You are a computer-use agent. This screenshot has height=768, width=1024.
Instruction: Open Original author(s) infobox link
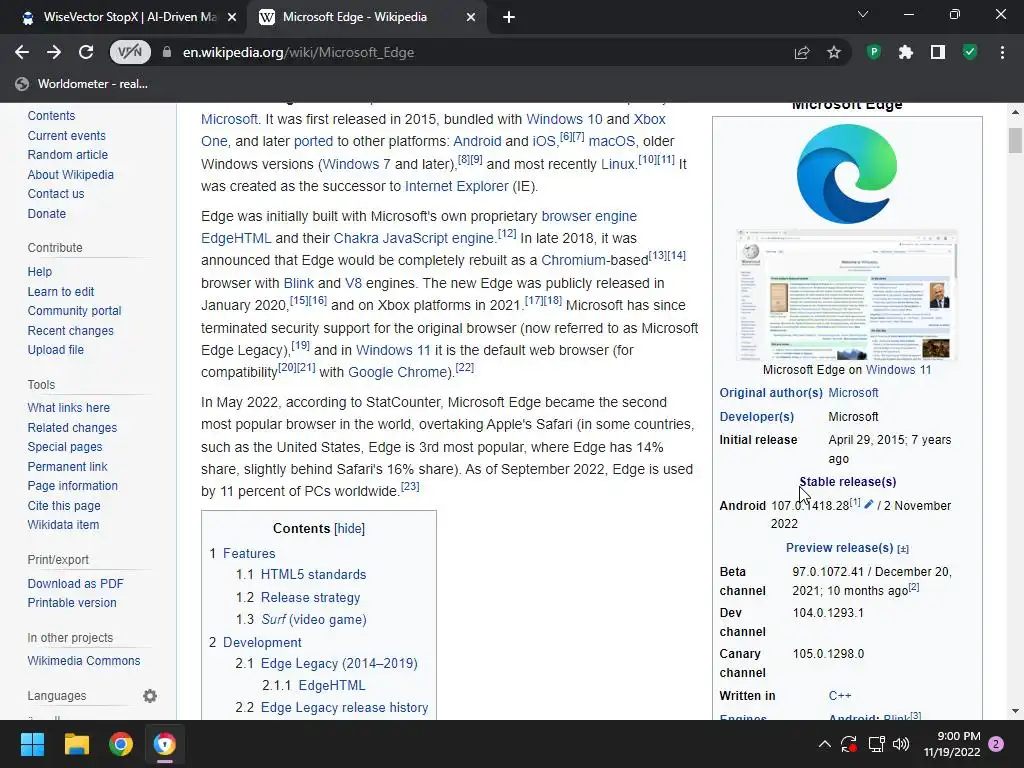(x=771, y=392)
